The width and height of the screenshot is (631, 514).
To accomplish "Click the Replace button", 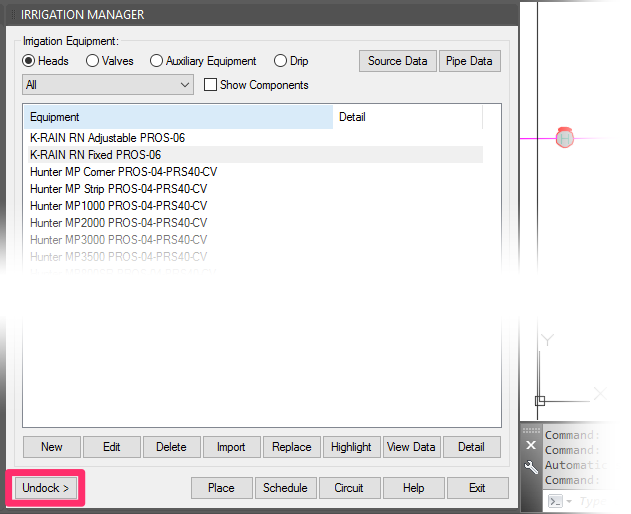I will click(x=292, y=447).
